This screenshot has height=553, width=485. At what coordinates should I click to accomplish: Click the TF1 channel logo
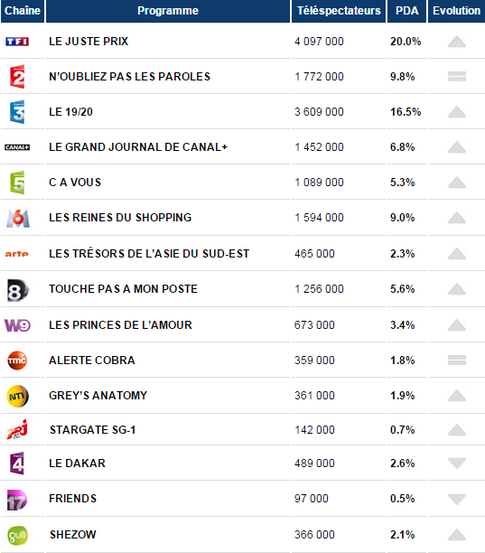17,42
